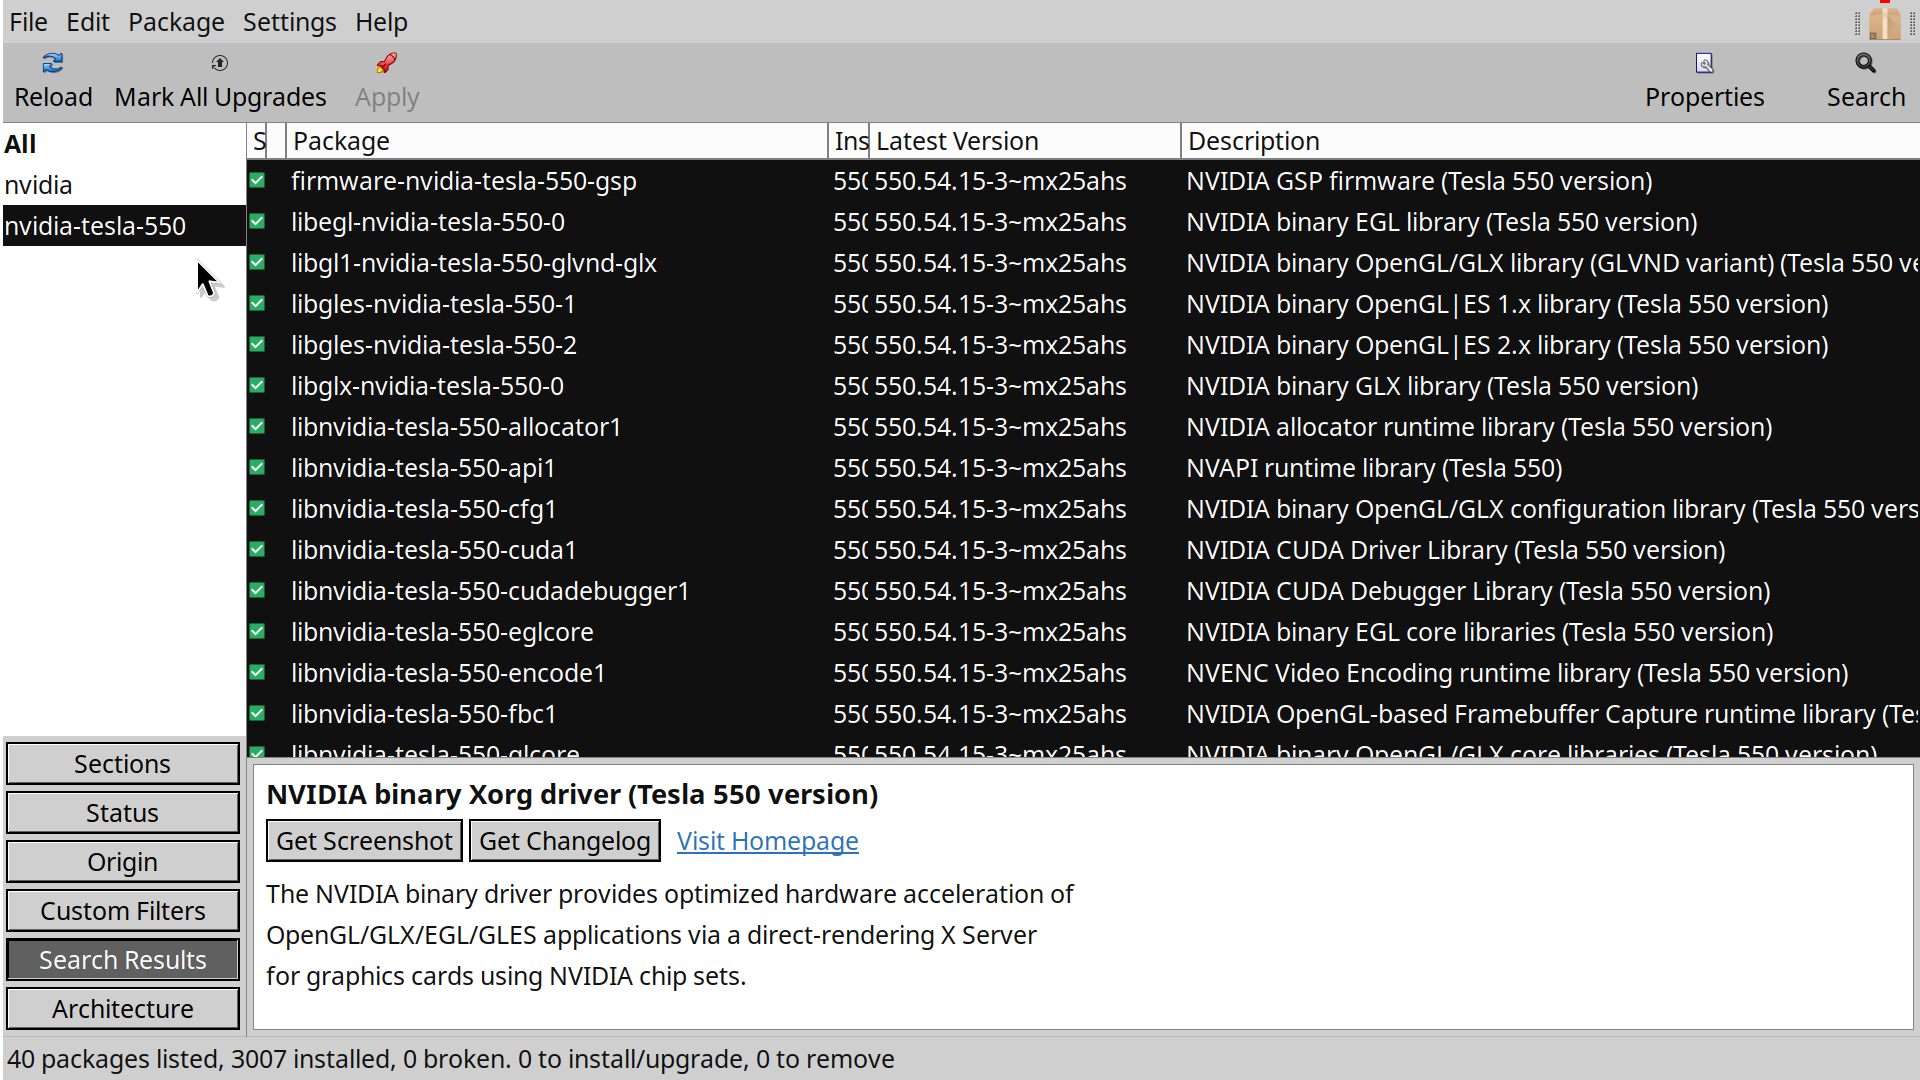This screenshot has width=1920, height=1080.
Task: Toggle status checkbox for libnvidia-tesla-550-cuda1
Action: click(x=258, y=550)
